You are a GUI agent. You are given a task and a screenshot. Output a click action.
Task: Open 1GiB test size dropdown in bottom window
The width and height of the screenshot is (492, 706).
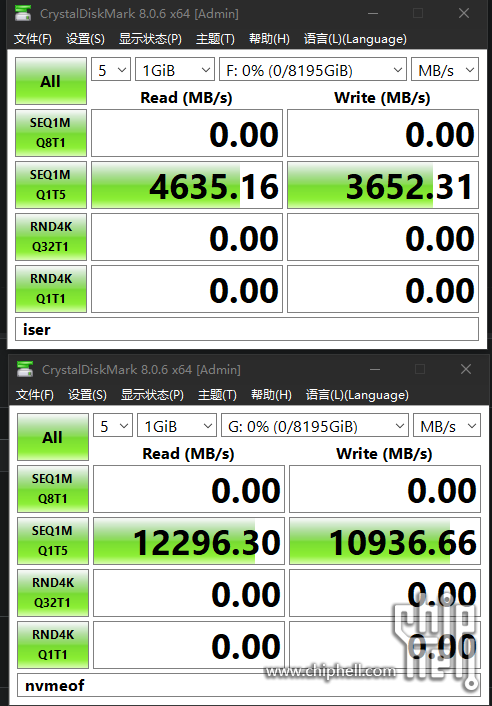point(177,425)
